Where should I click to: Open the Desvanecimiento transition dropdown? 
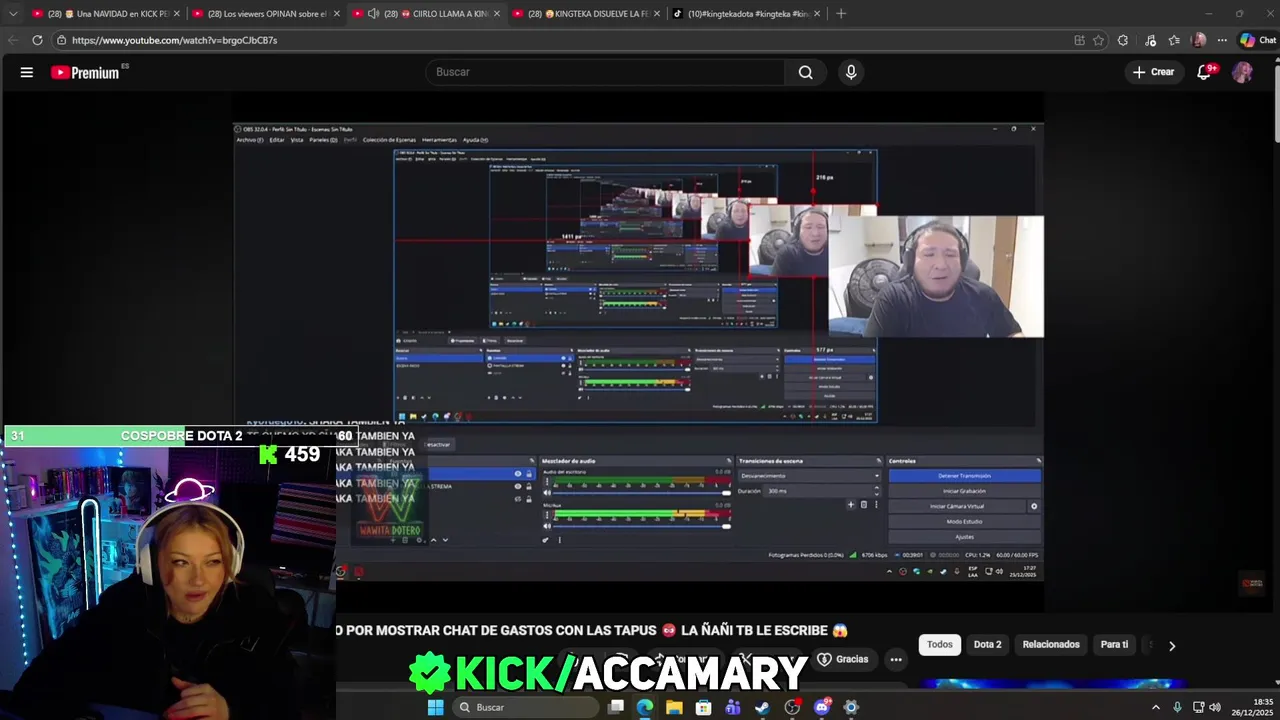click(808, 476)
